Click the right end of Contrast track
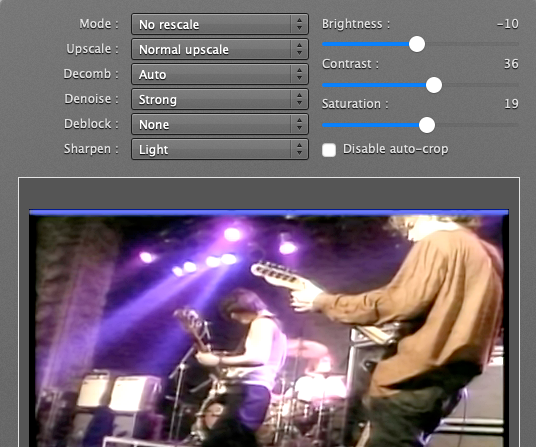536x447 pixels. [516, 85]
